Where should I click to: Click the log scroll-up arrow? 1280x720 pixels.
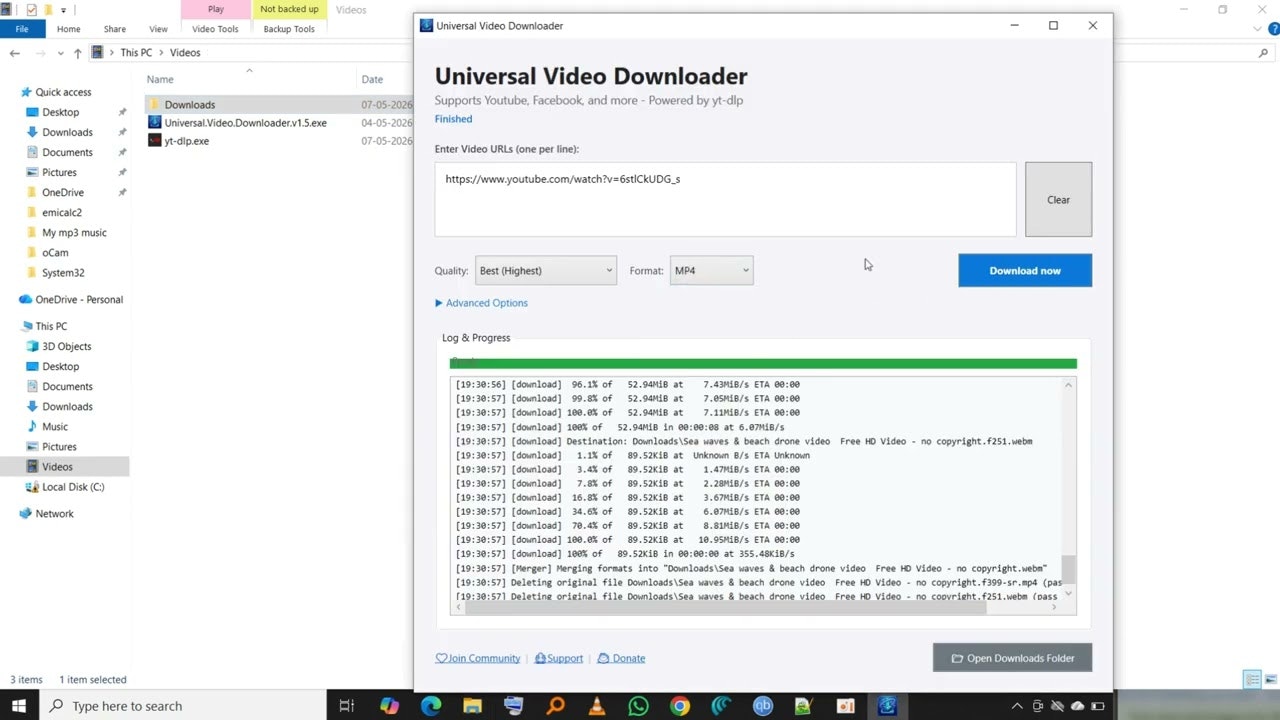[1068, 385]
